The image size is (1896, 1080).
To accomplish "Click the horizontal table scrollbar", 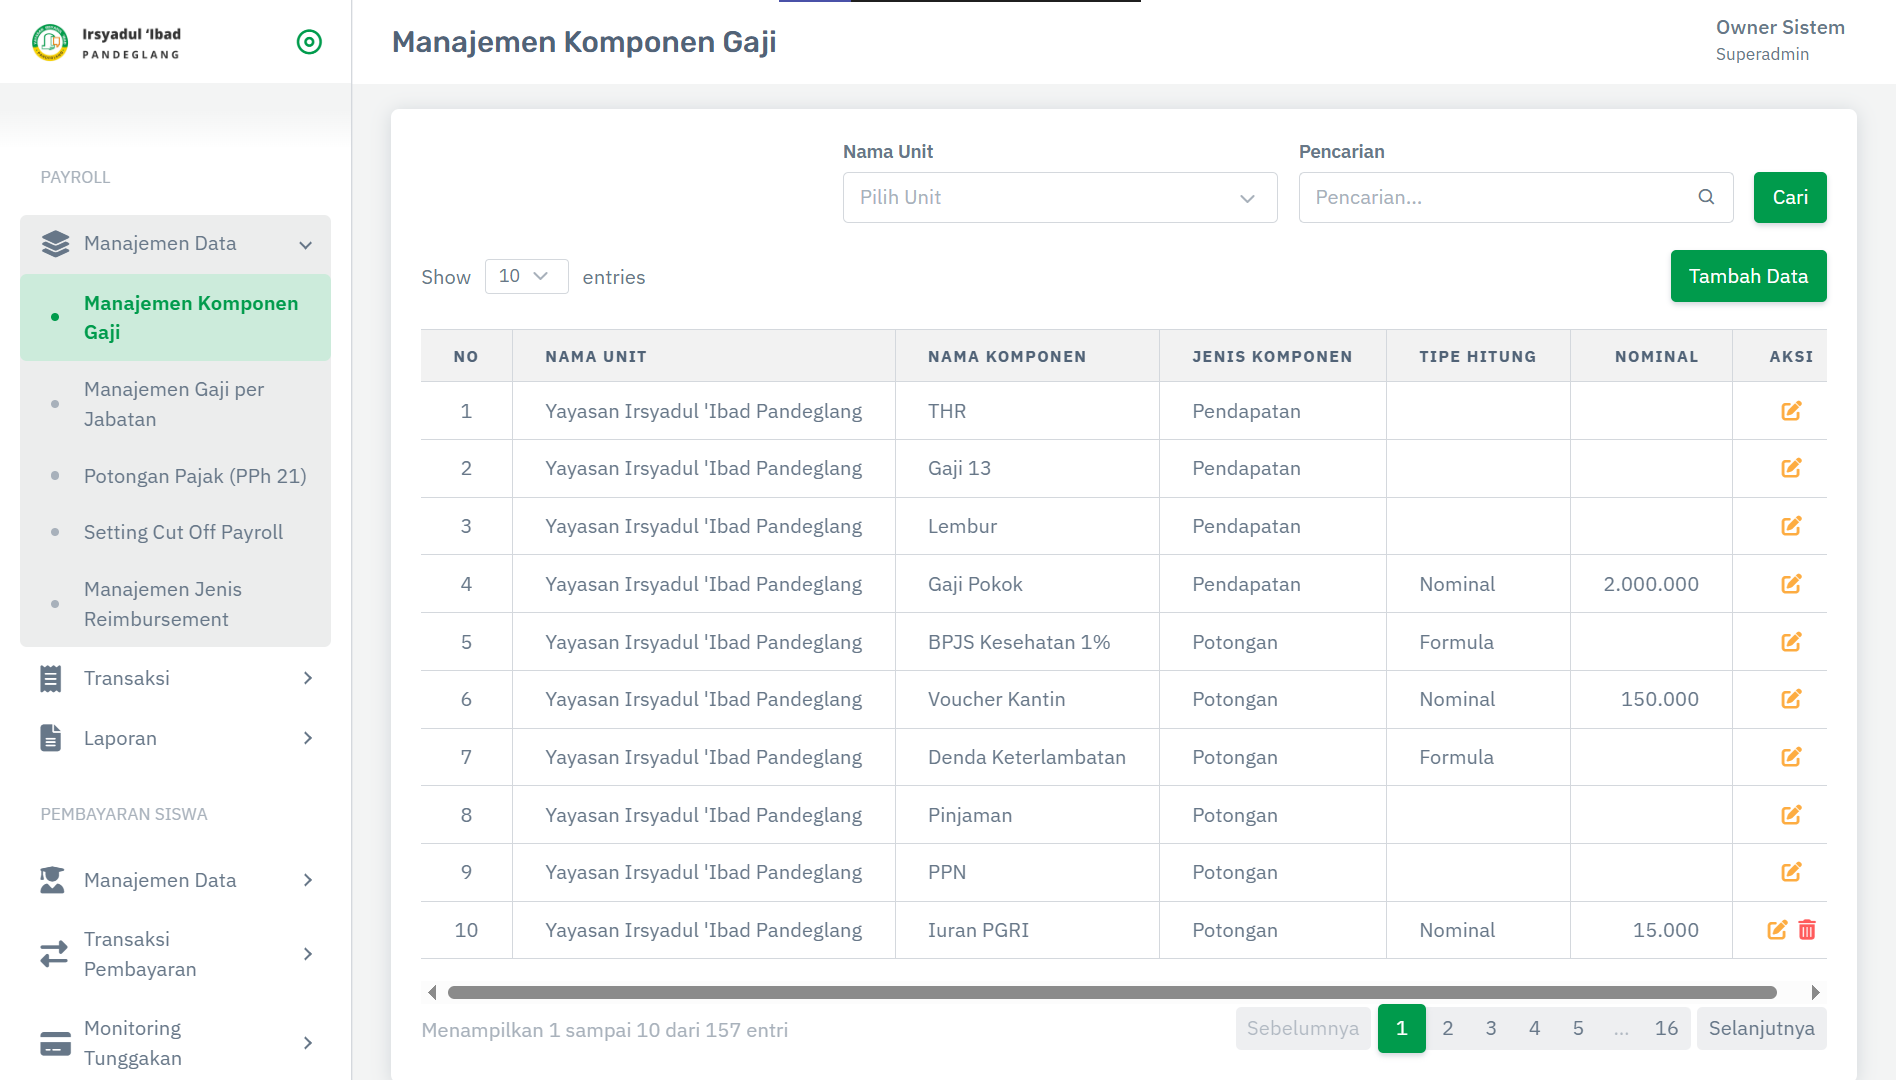I will pyautogui.click(x=1112, y=992).
